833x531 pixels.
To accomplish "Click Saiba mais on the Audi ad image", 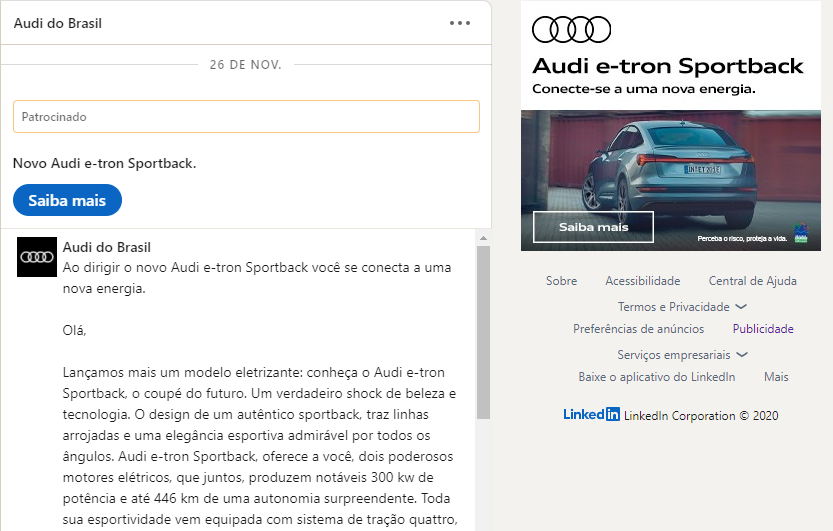I will pos(593,227).
